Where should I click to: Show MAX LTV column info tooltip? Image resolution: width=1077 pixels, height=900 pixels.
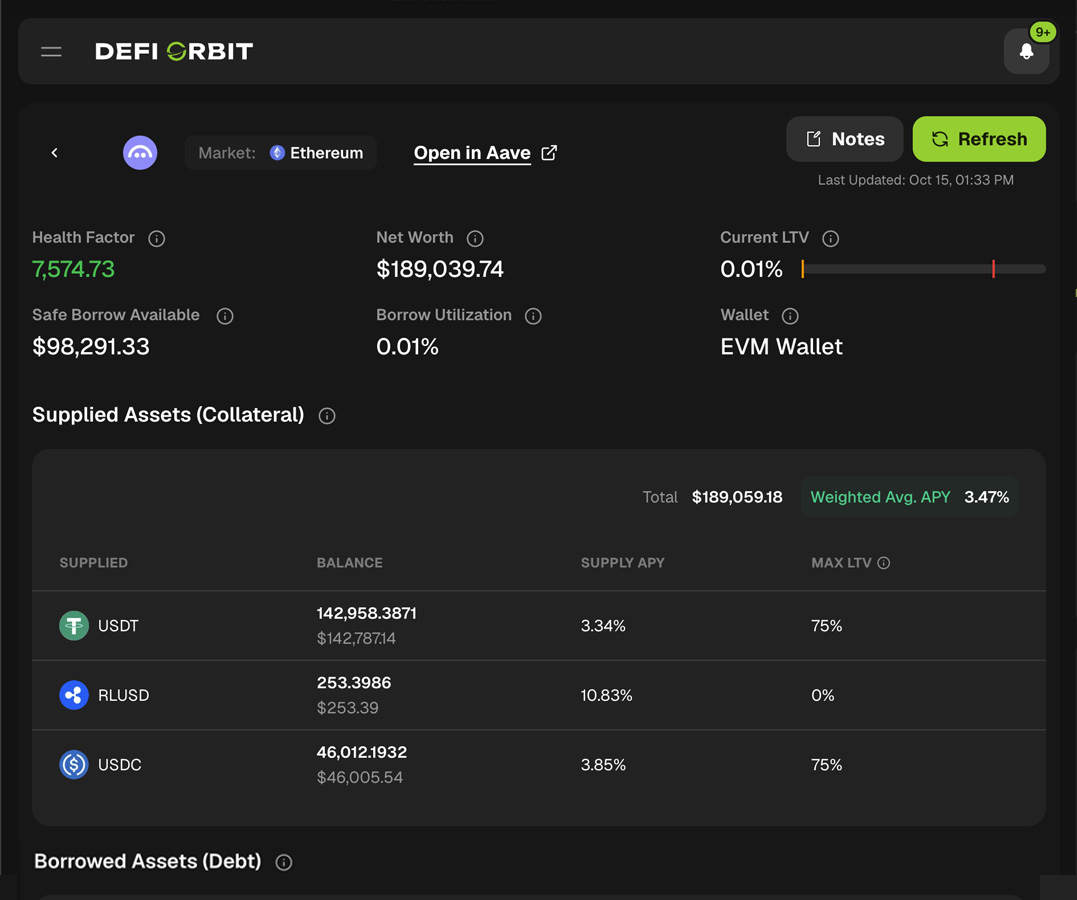(x=884, y=563)
